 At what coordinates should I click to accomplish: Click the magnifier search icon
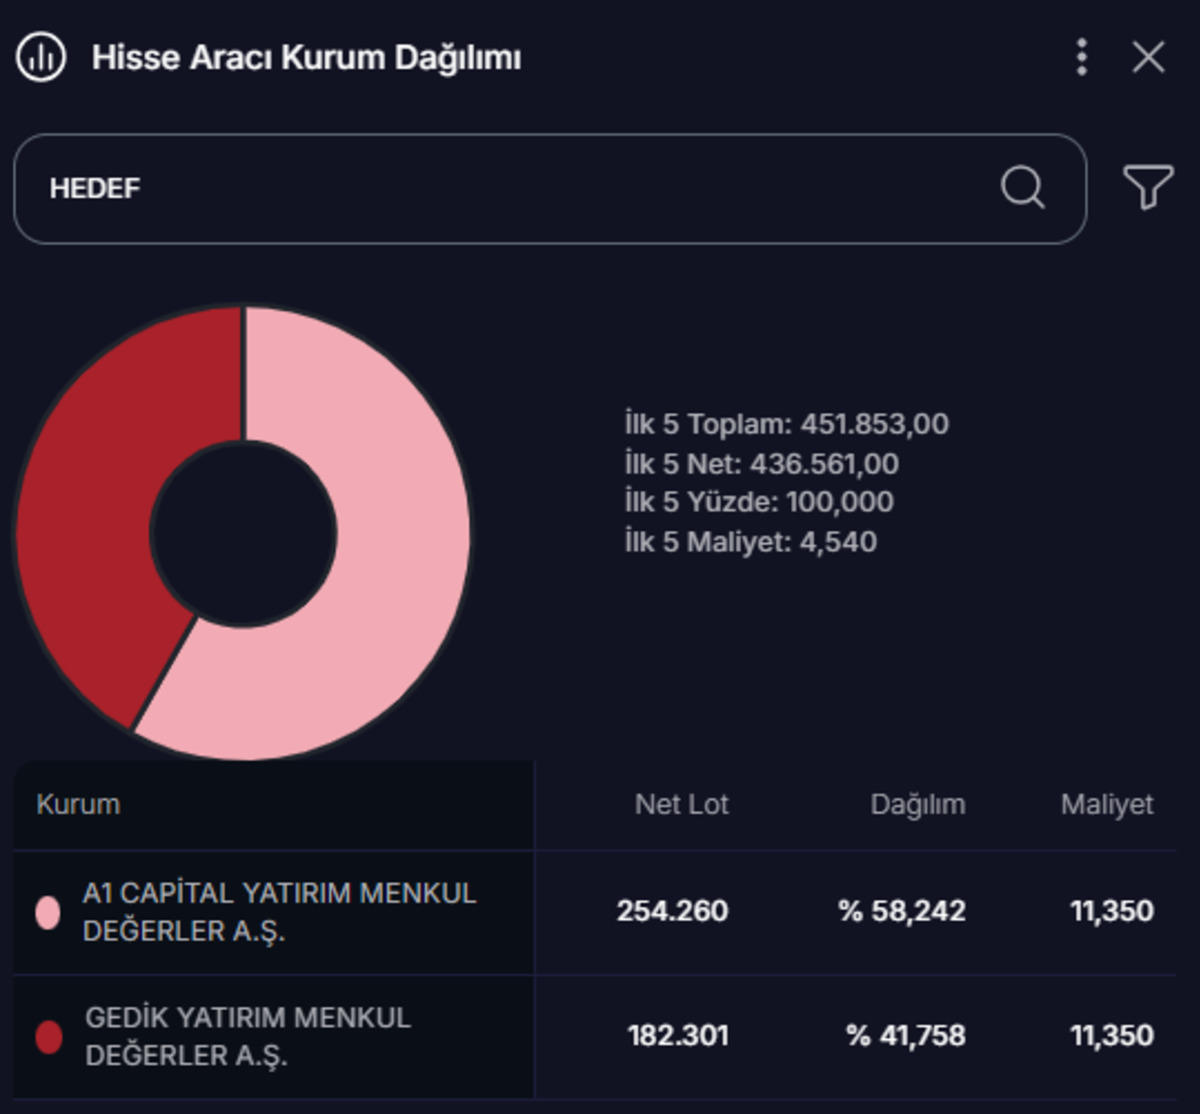[x=1022, y=187]
